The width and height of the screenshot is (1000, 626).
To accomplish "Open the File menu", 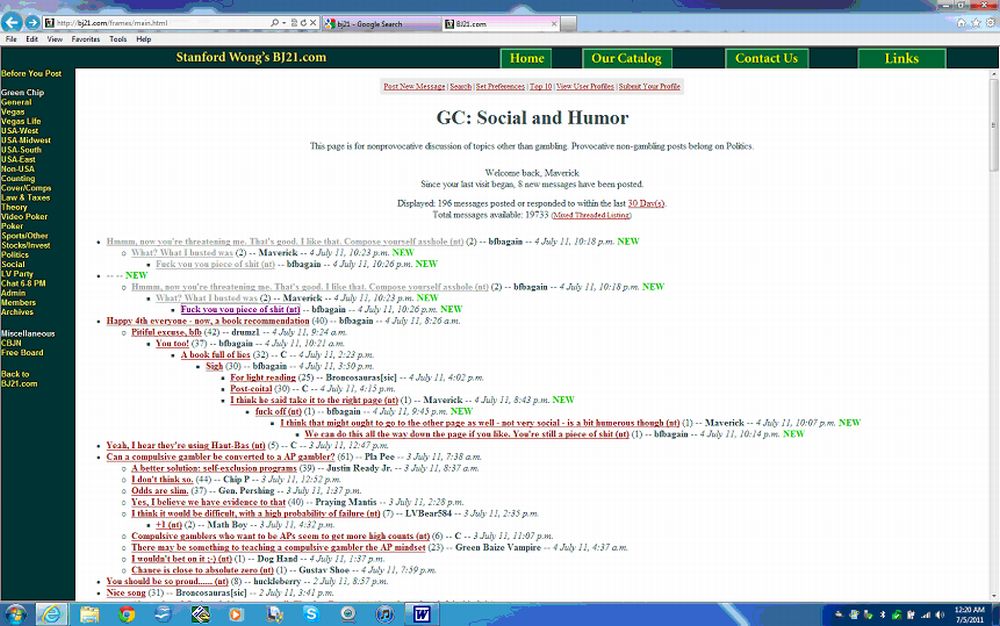I will pyautogui.click(x=11, y=39).
